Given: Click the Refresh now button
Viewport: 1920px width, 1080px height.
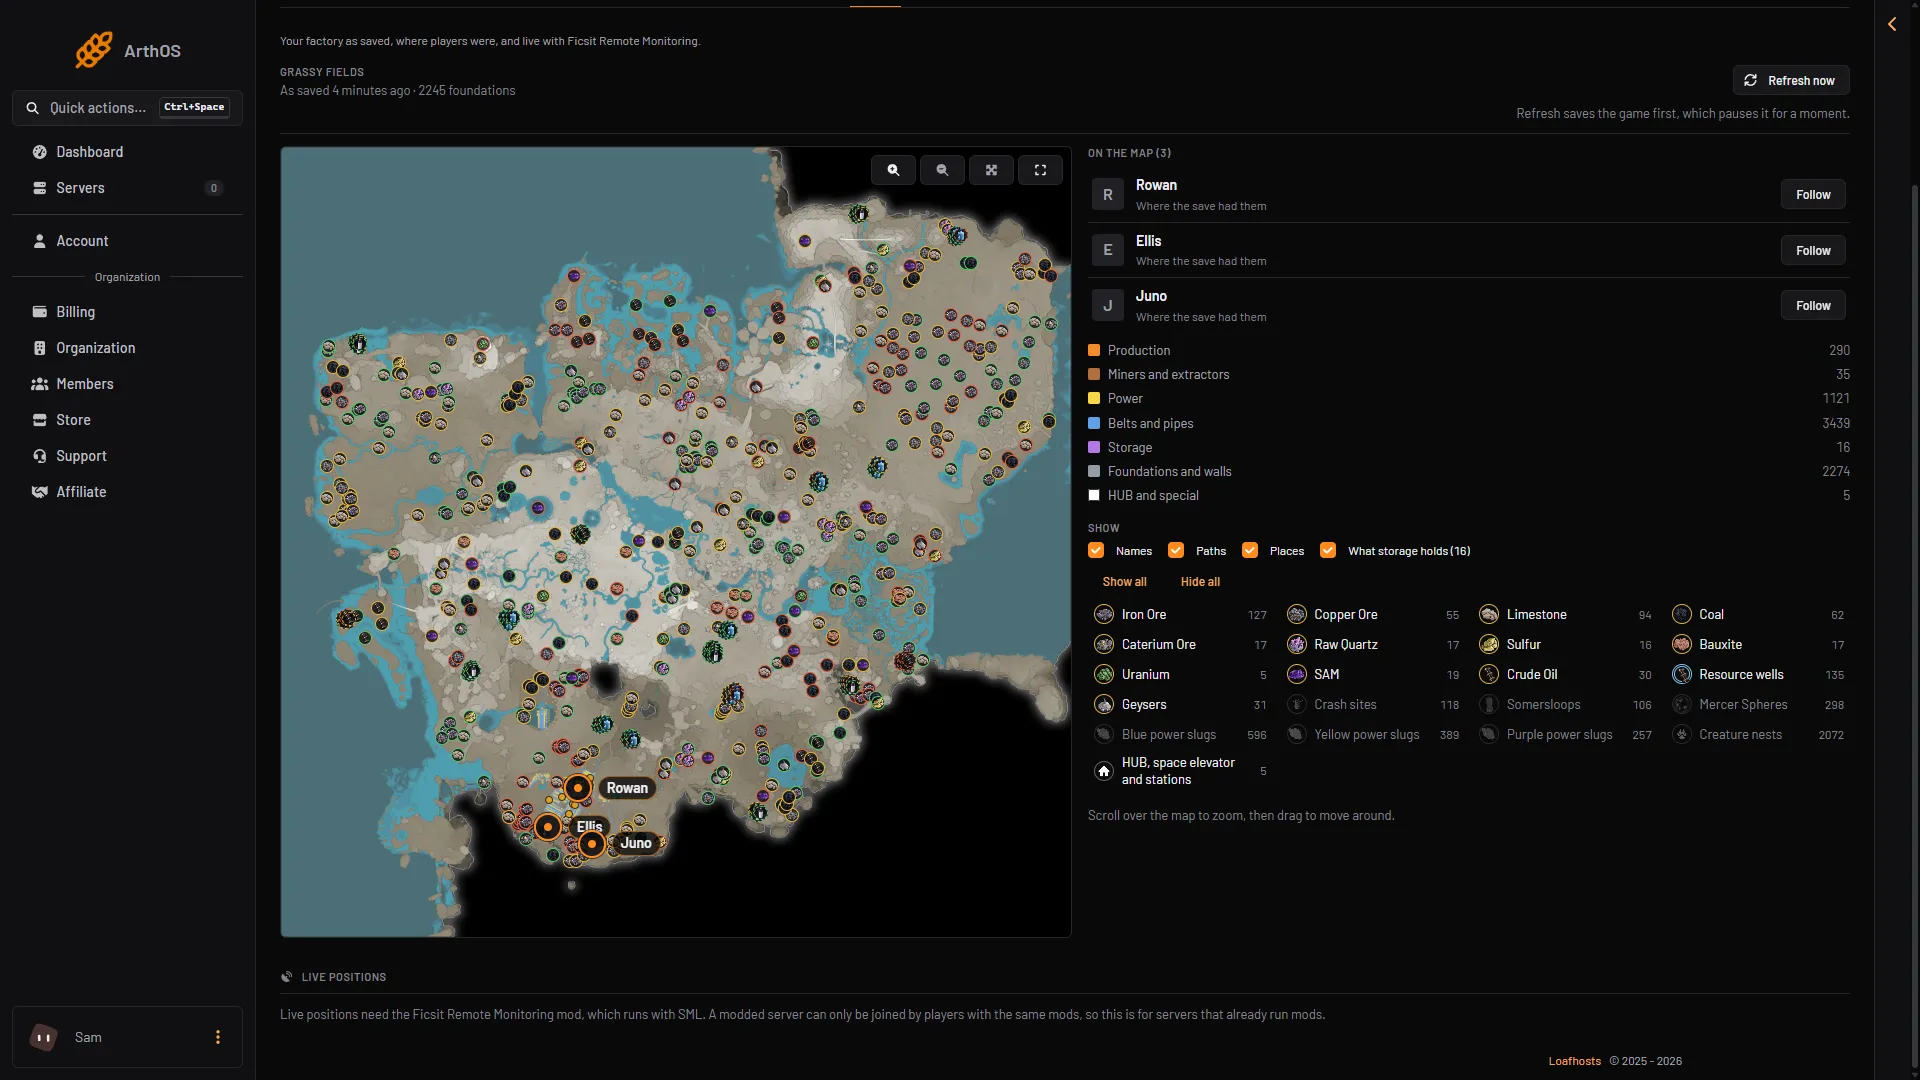Looking at the screenshot, I should click(1790, 80).
